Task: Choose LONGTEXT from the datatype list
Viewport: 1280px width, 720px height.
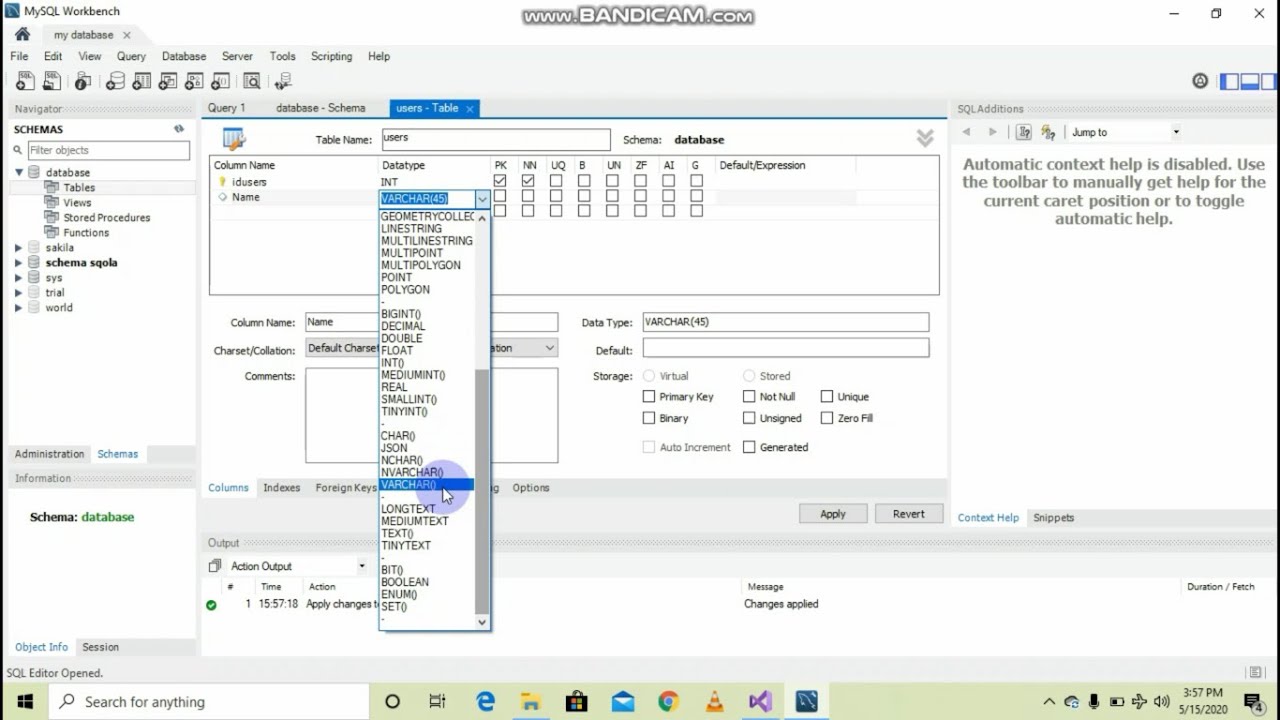Action: coord(426,509)
